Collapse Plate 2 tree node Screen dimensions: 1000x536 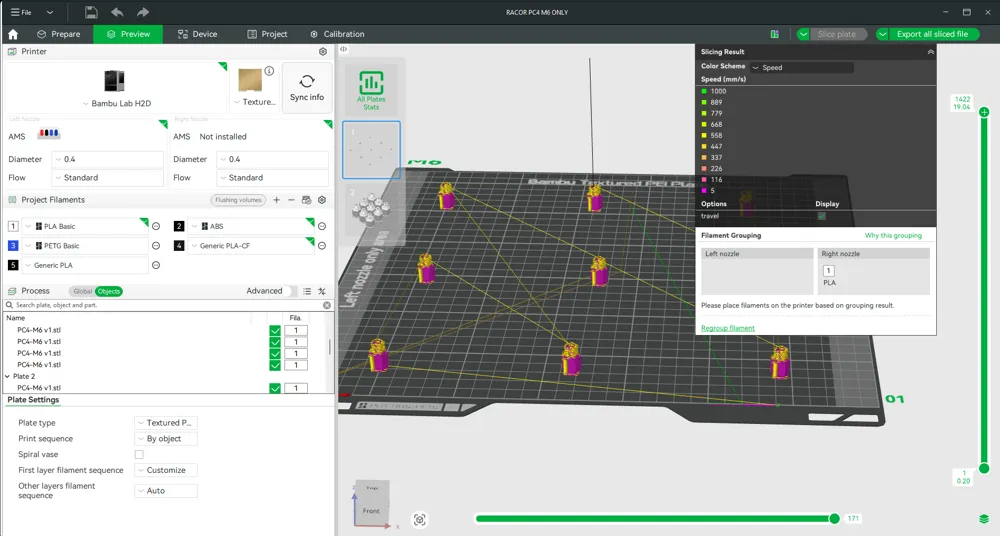coord(8,376)
